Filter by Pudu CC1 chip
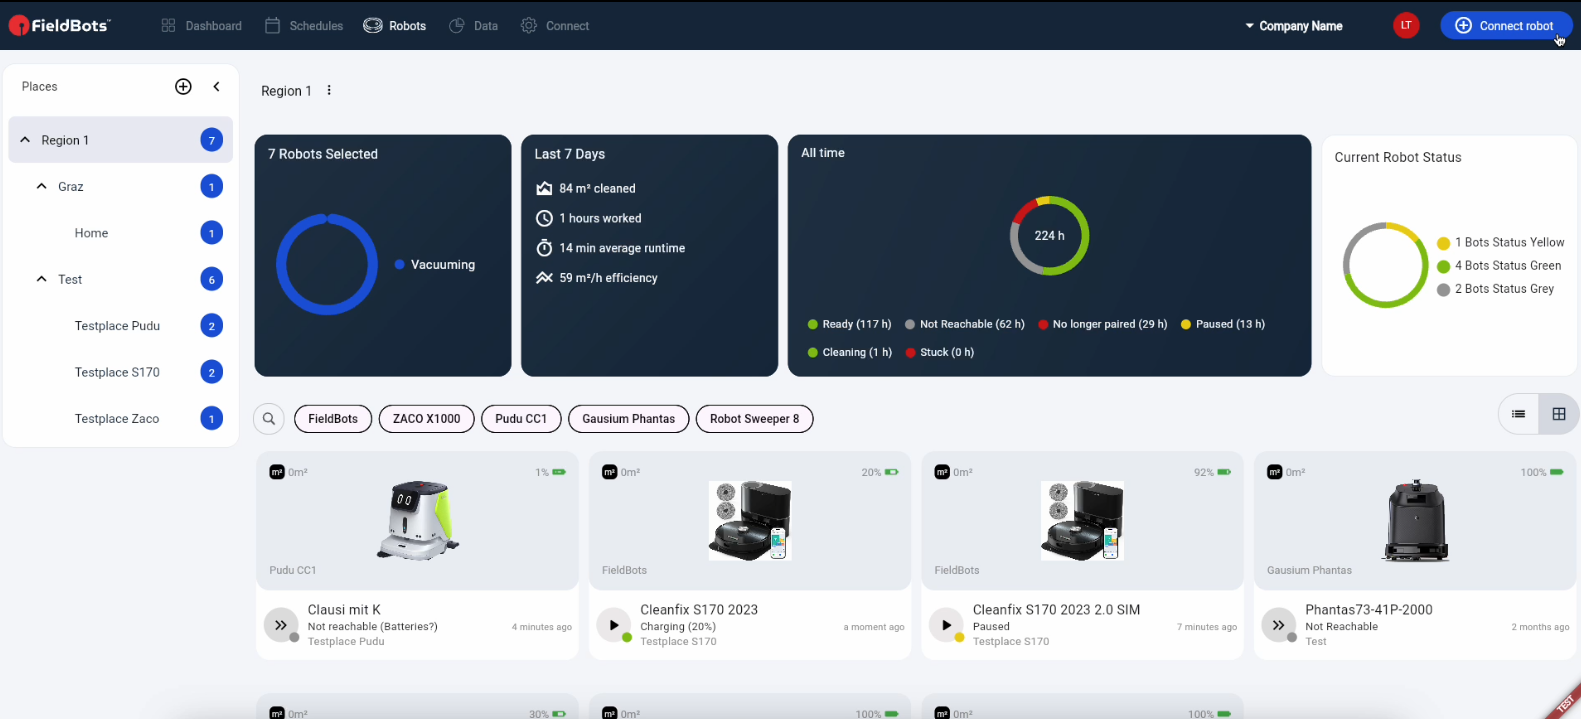Screen dimensions: 1581x719 521,419
